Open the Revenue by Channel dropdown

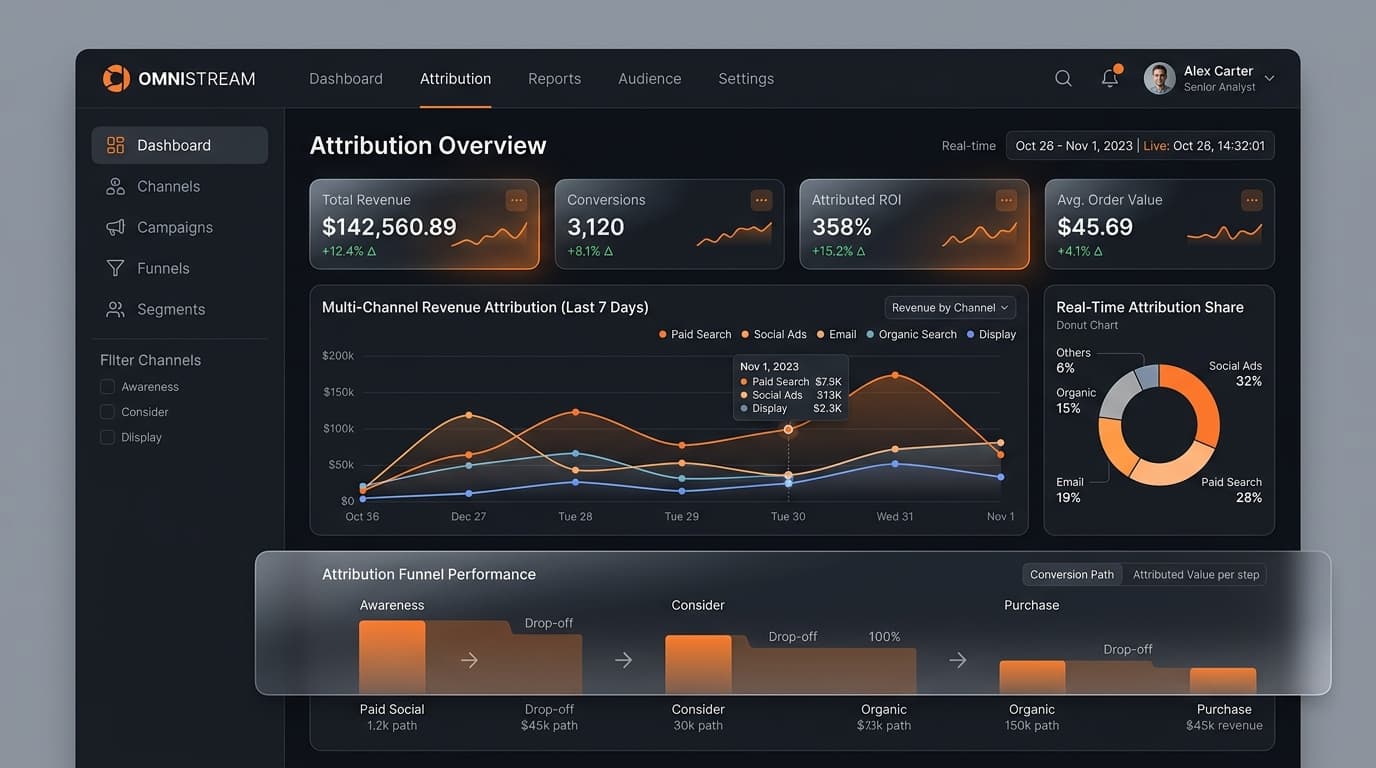click(950, 308)
